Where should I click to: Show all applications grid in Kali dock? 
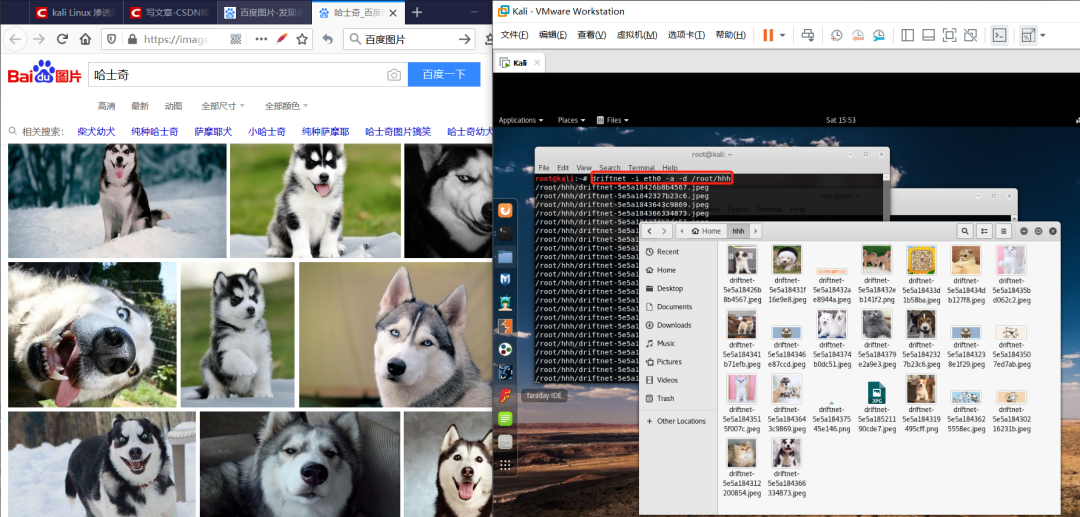click(x=505, y=465)
